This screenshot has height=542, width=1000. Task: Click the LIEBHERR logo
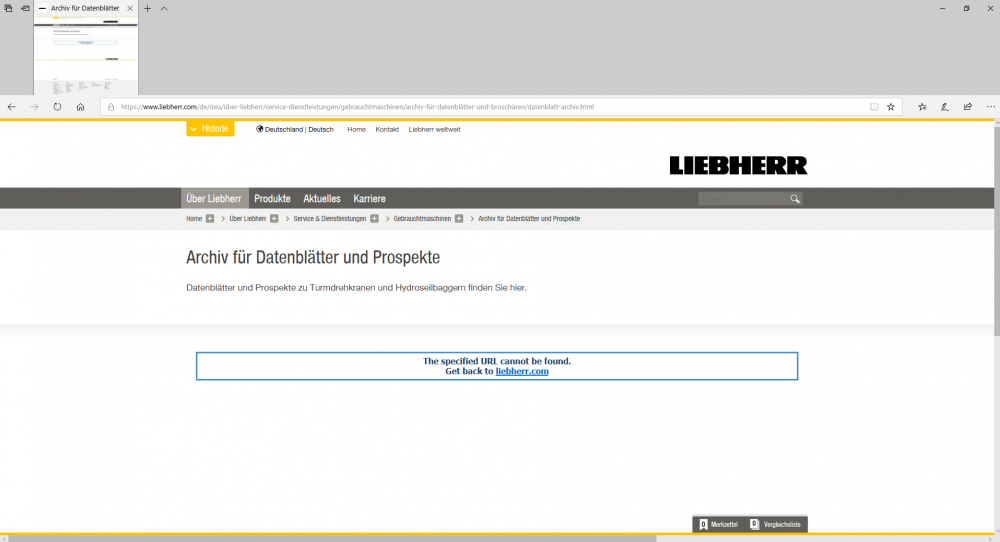(738, 166)
